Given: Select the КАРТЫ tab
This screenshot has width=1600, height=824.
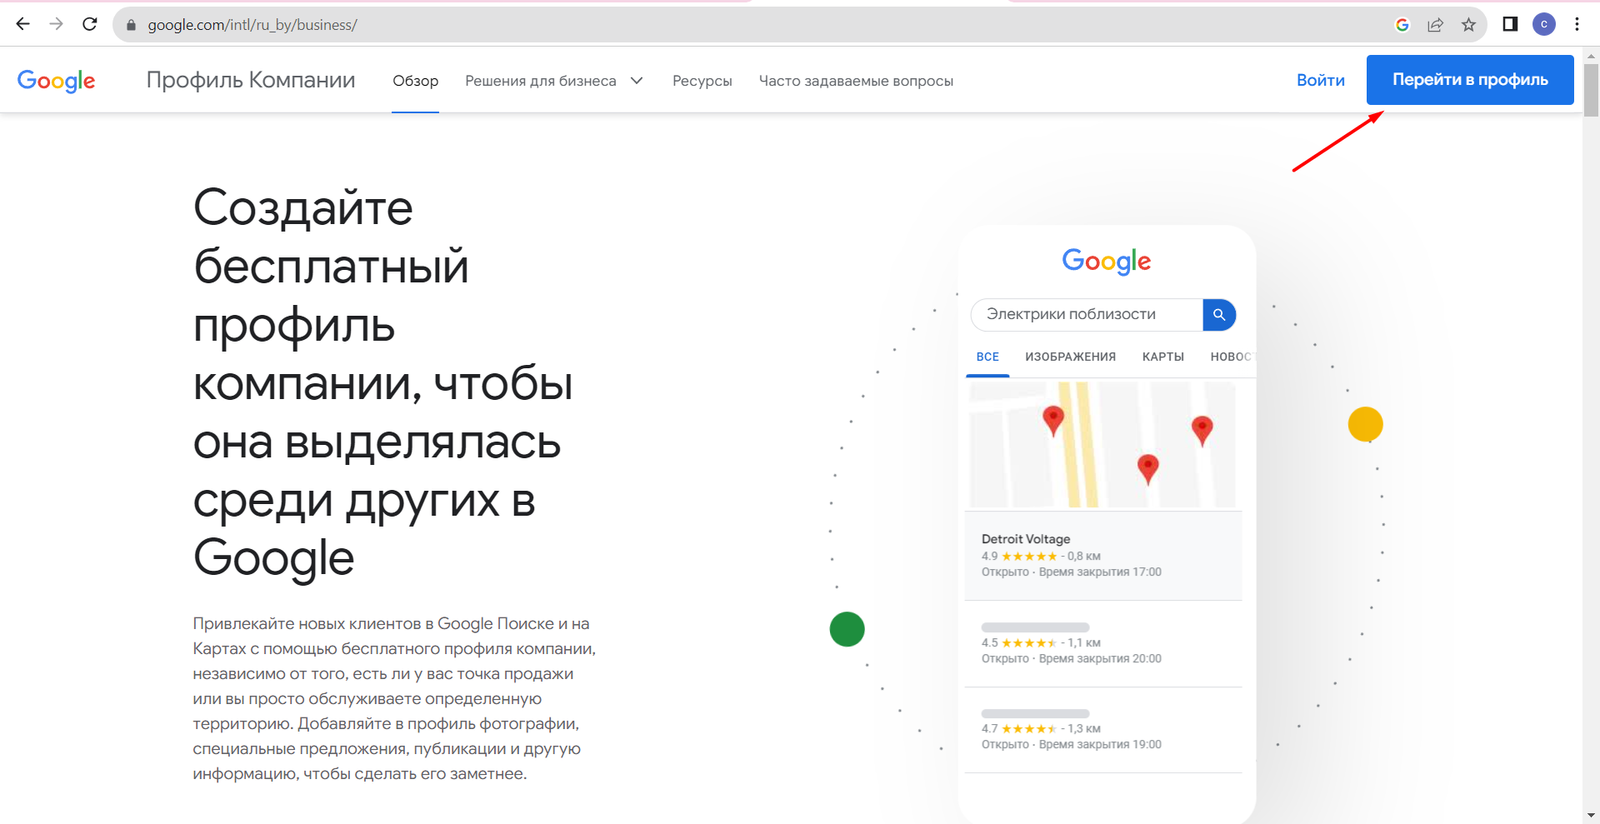Looking at the screenshot, I should [1163, 357].
